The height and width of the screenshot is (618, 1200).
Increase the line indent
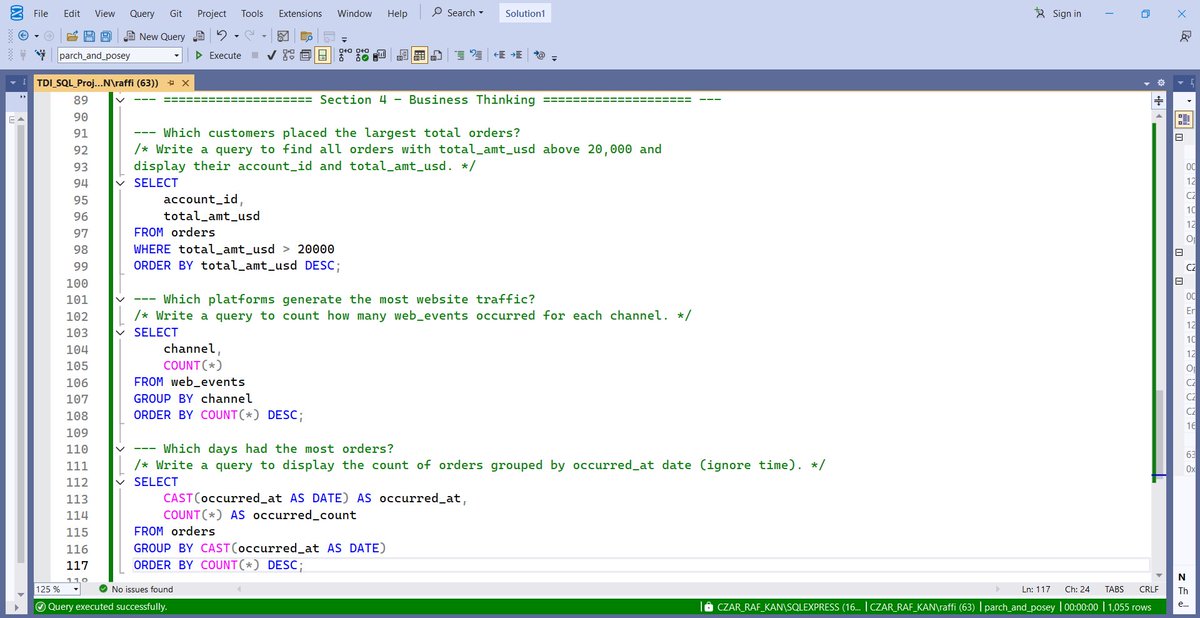click(516, 55)
